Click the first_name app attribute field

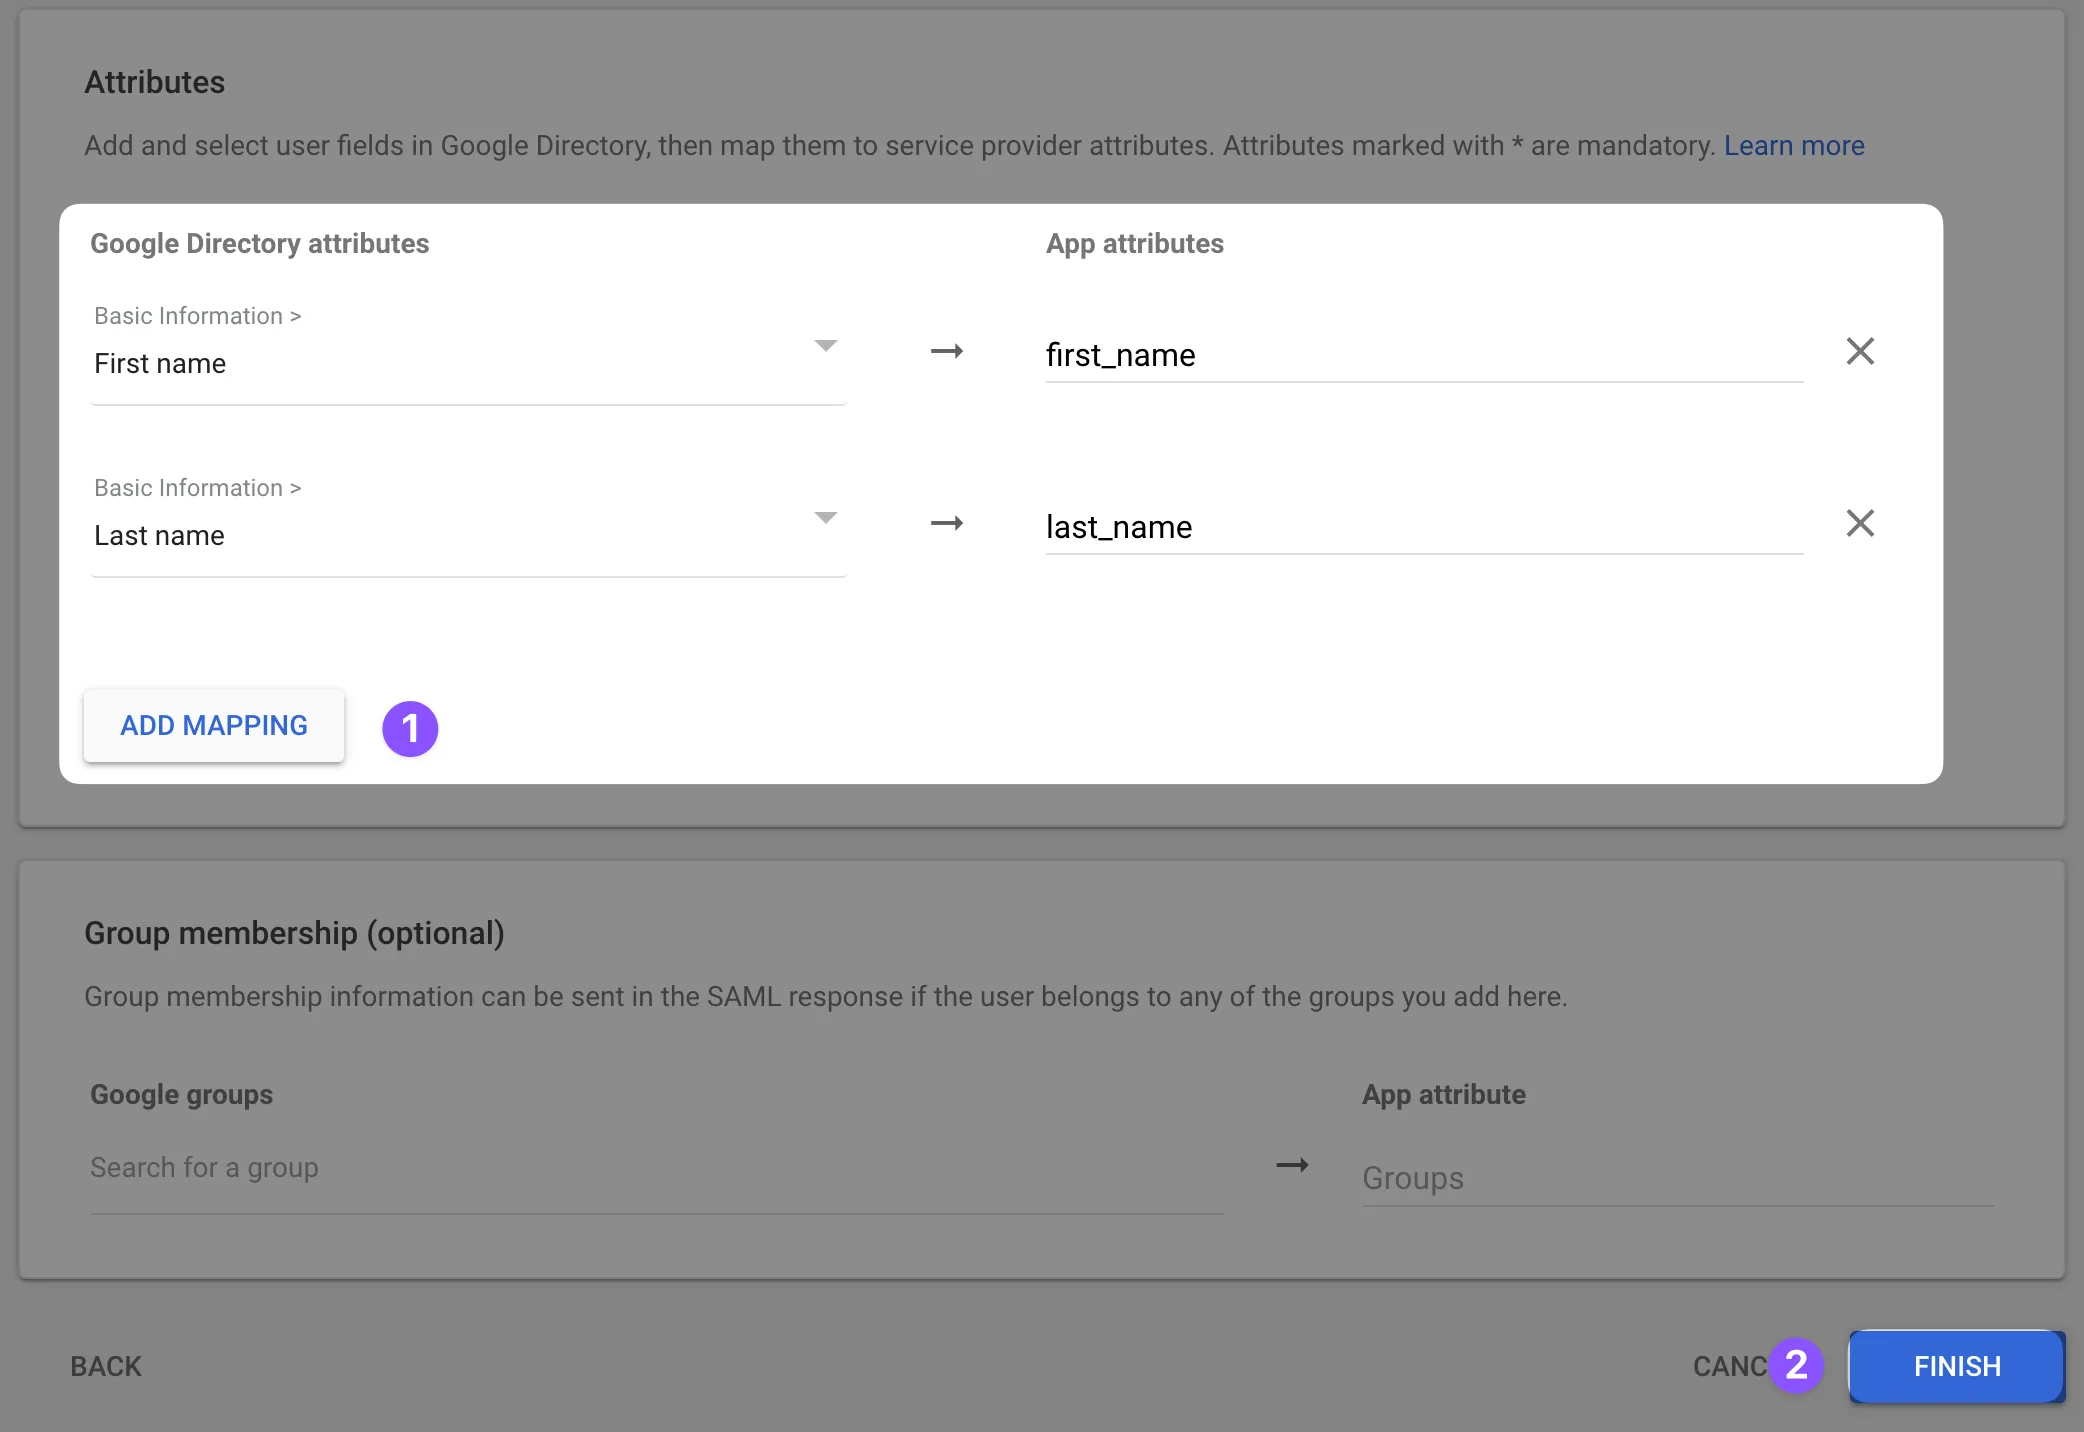1420,355
